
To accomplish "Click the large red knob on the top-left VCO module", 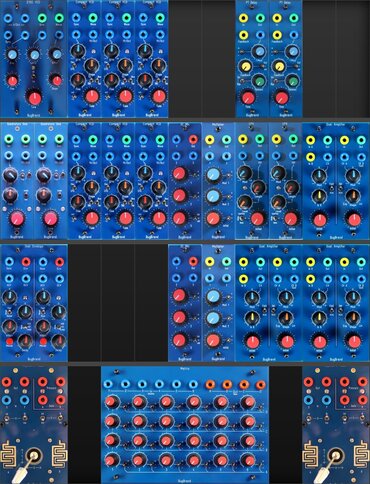I will click(x=34, y=98).
